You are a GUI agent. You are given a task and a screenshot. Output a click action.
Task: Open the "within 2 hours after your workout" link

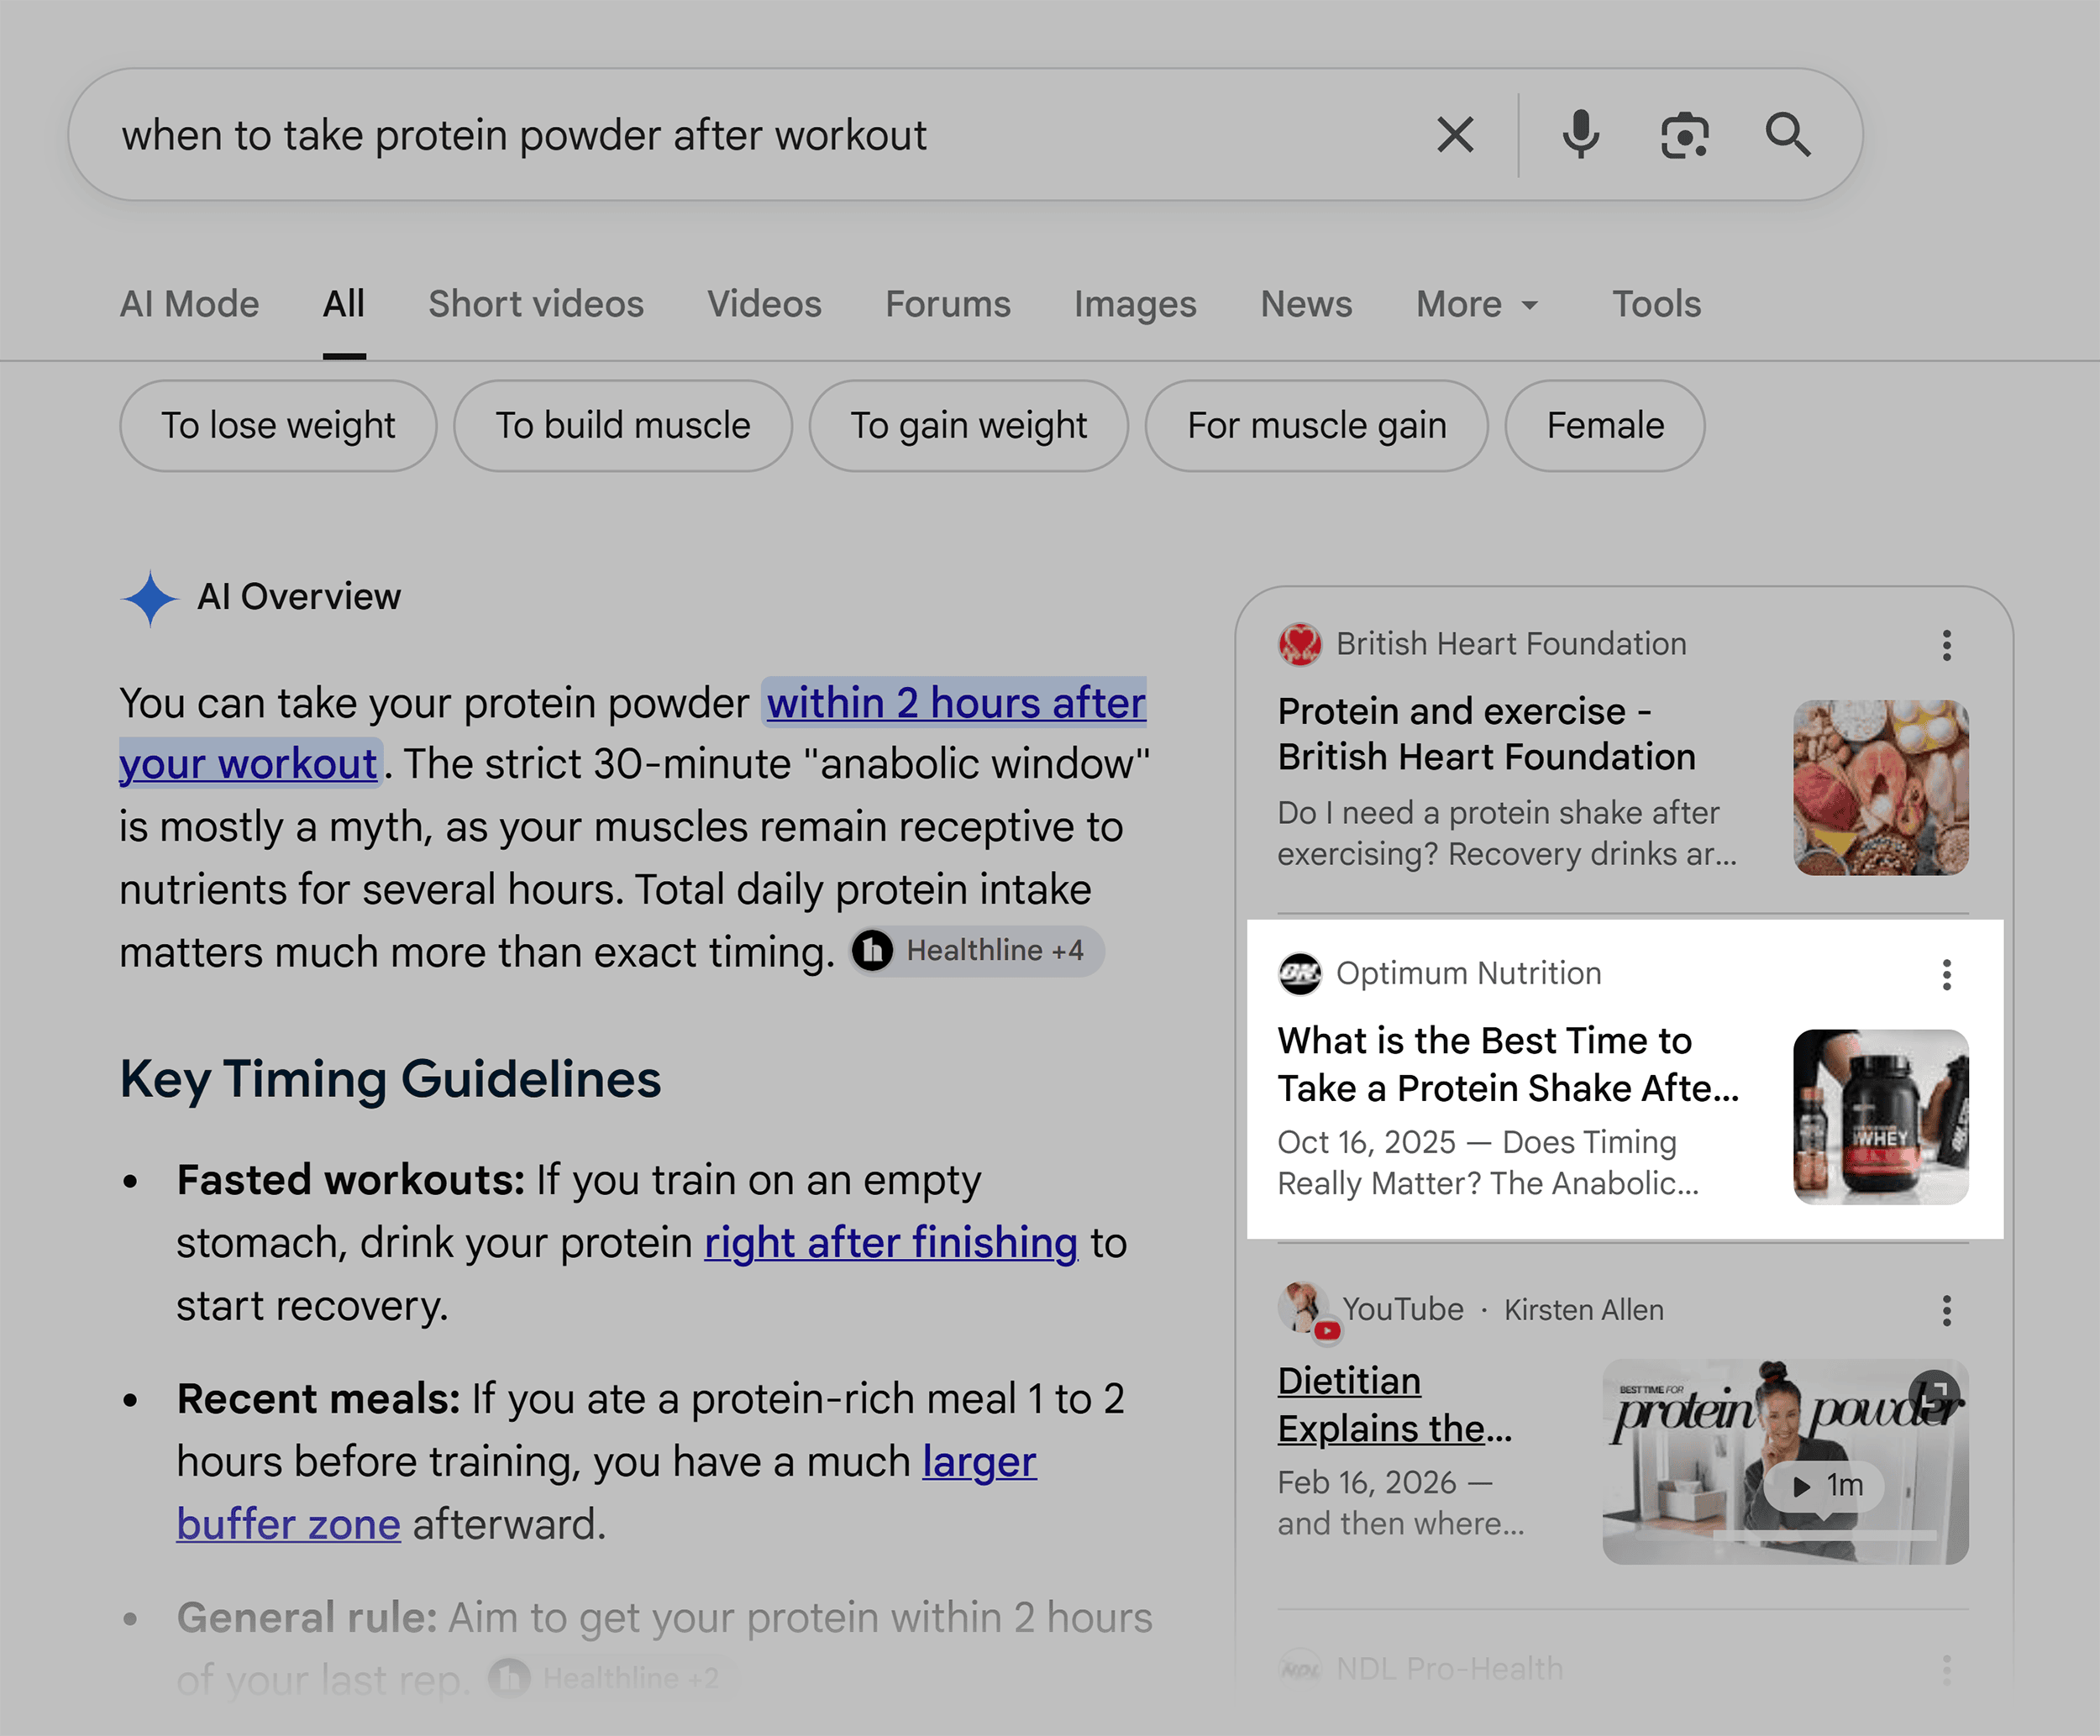point(955,703)
